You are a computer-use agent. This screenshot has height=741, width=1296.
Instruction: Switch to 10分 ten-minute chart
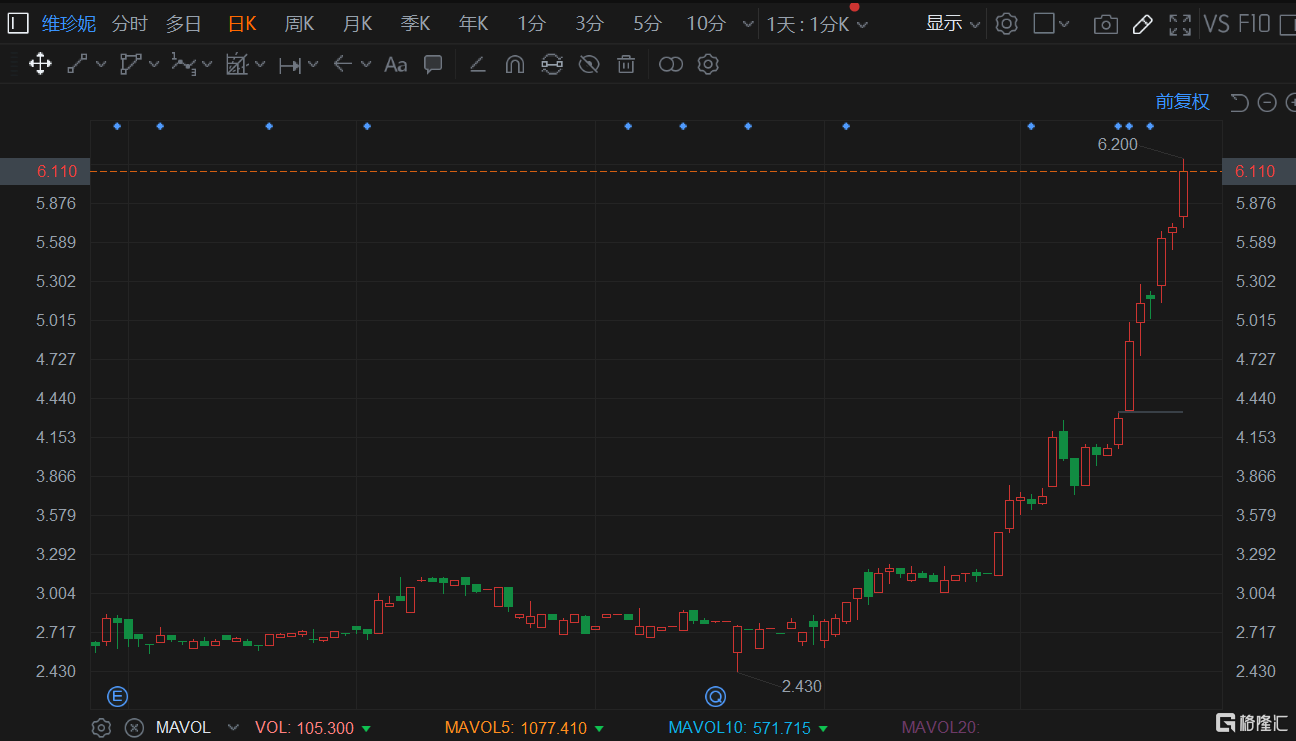pos(707,24)
